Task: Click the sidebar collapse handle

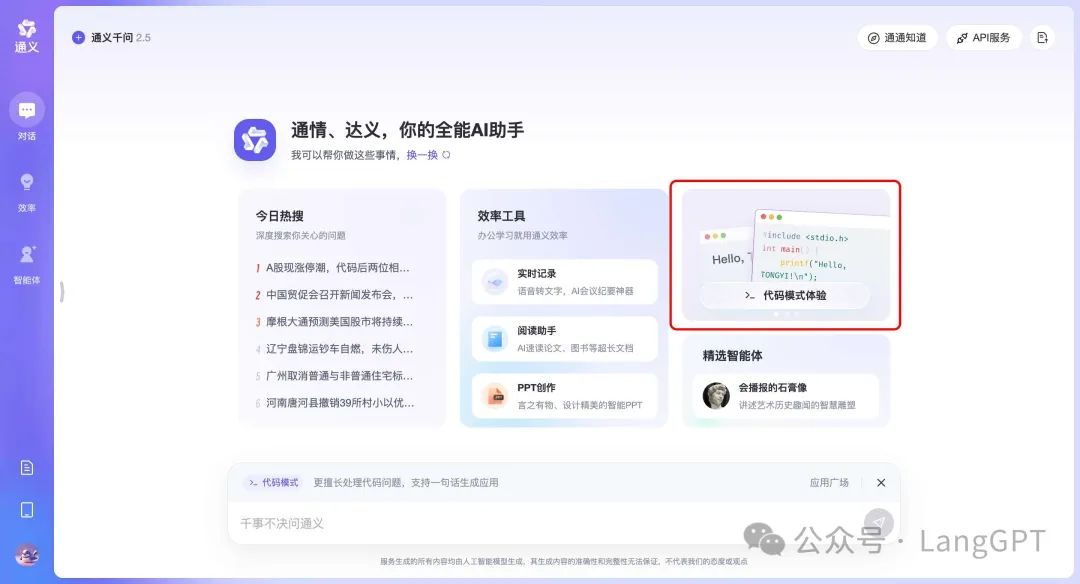Action: point(62,292)
